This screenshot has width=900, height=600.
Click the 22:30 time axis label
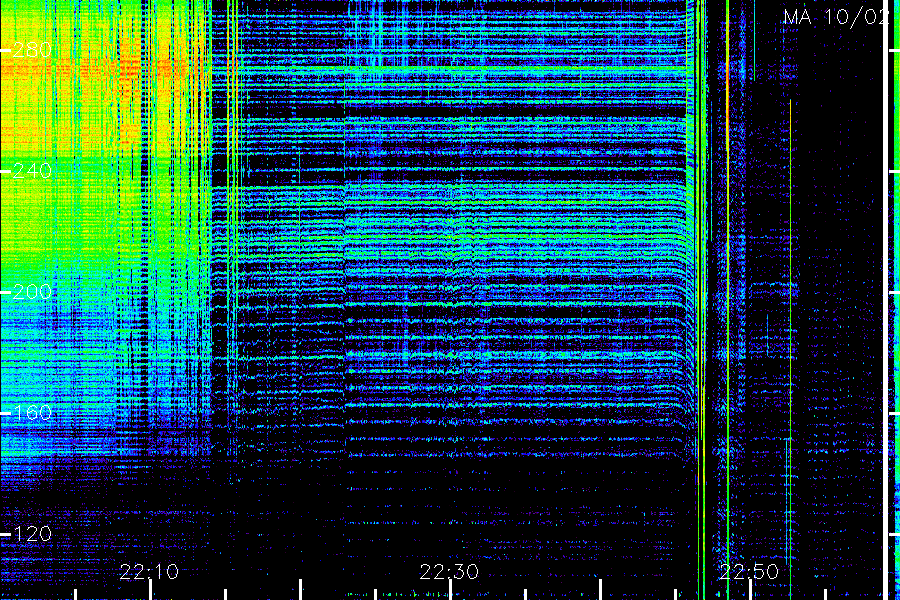click(x=449, y=572)
